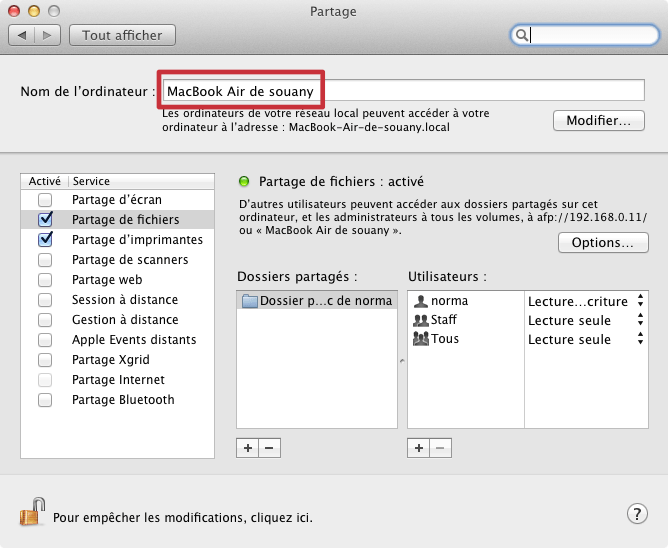
Task: Click the group icon beside Tous
Action: click(x=421, y=339)
